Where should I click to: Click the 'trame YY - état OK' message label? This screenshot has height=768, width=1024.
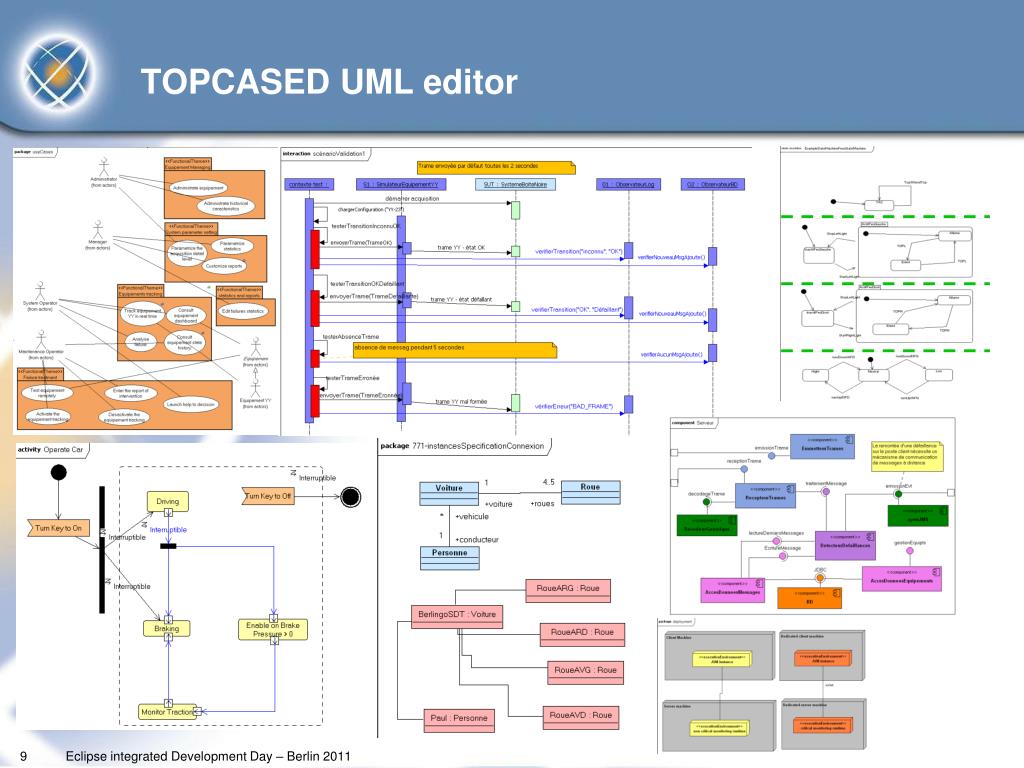click(x=461, y=248)
